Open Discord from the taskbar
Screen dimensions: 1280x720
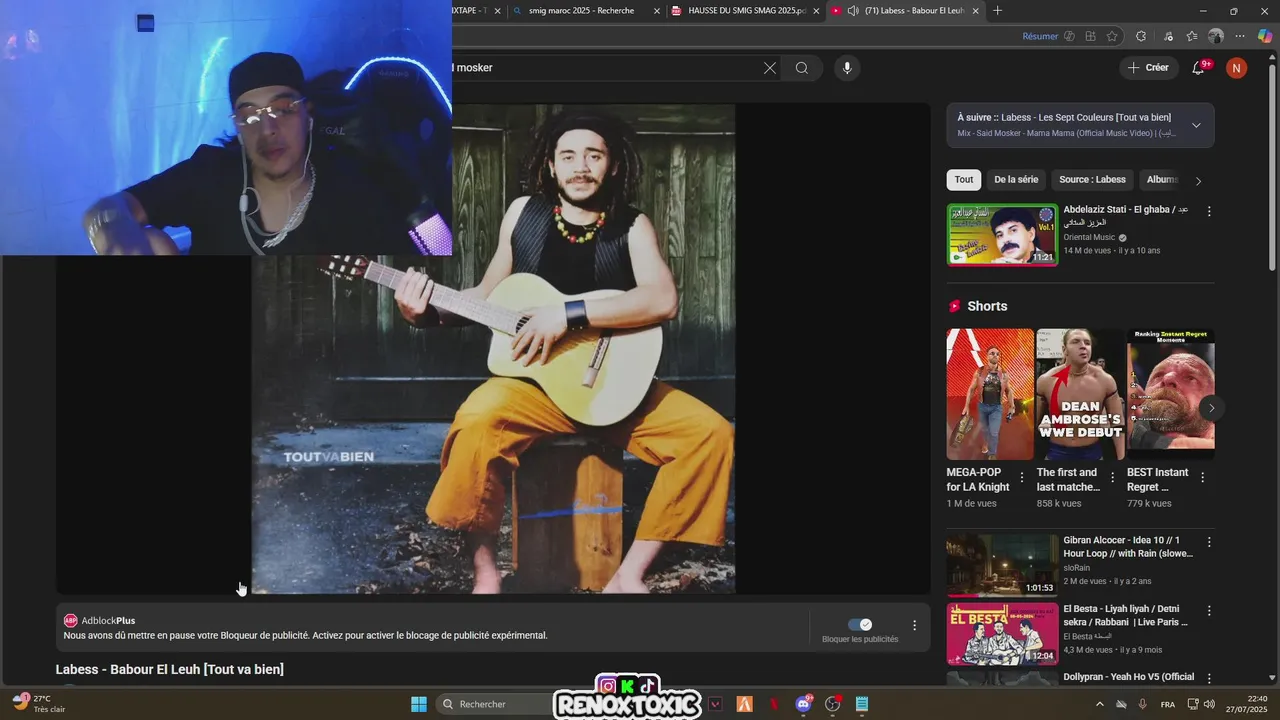point(803,704)
